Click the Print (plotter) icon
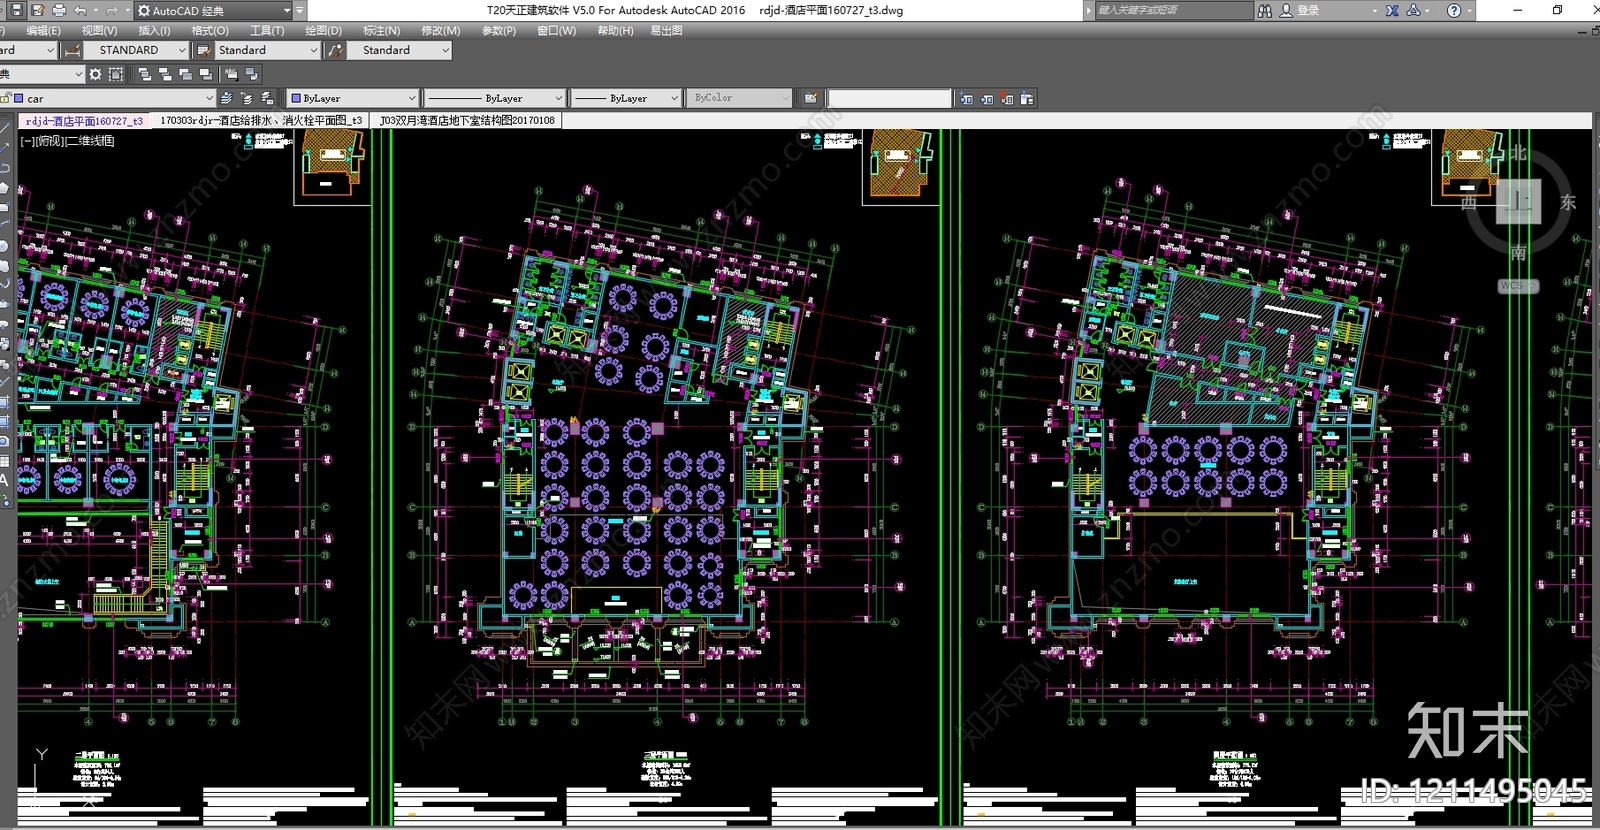The height and width of the screenshot is (830, 1600). [x=59, y=10]
